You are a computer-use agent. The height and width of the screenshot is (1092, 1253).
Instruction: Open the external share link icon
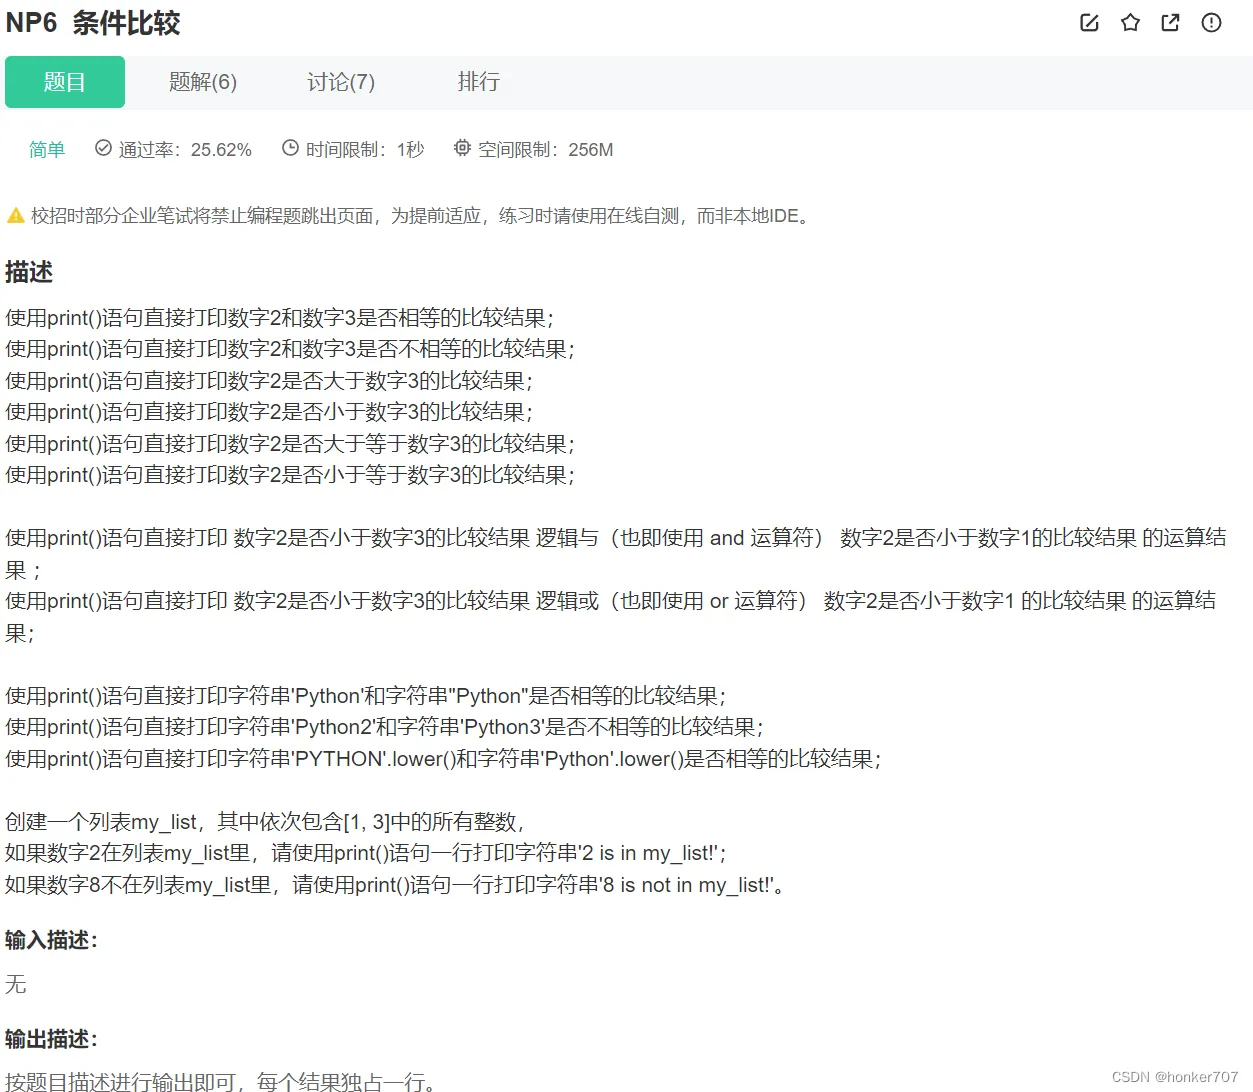1170,22
